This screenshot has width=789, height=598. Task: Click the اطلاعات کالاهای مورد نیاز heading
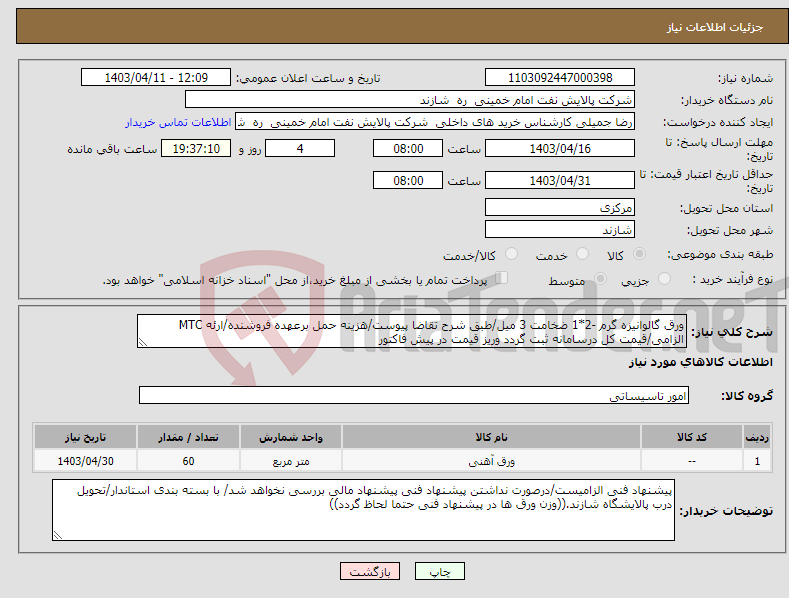point(700,362)
